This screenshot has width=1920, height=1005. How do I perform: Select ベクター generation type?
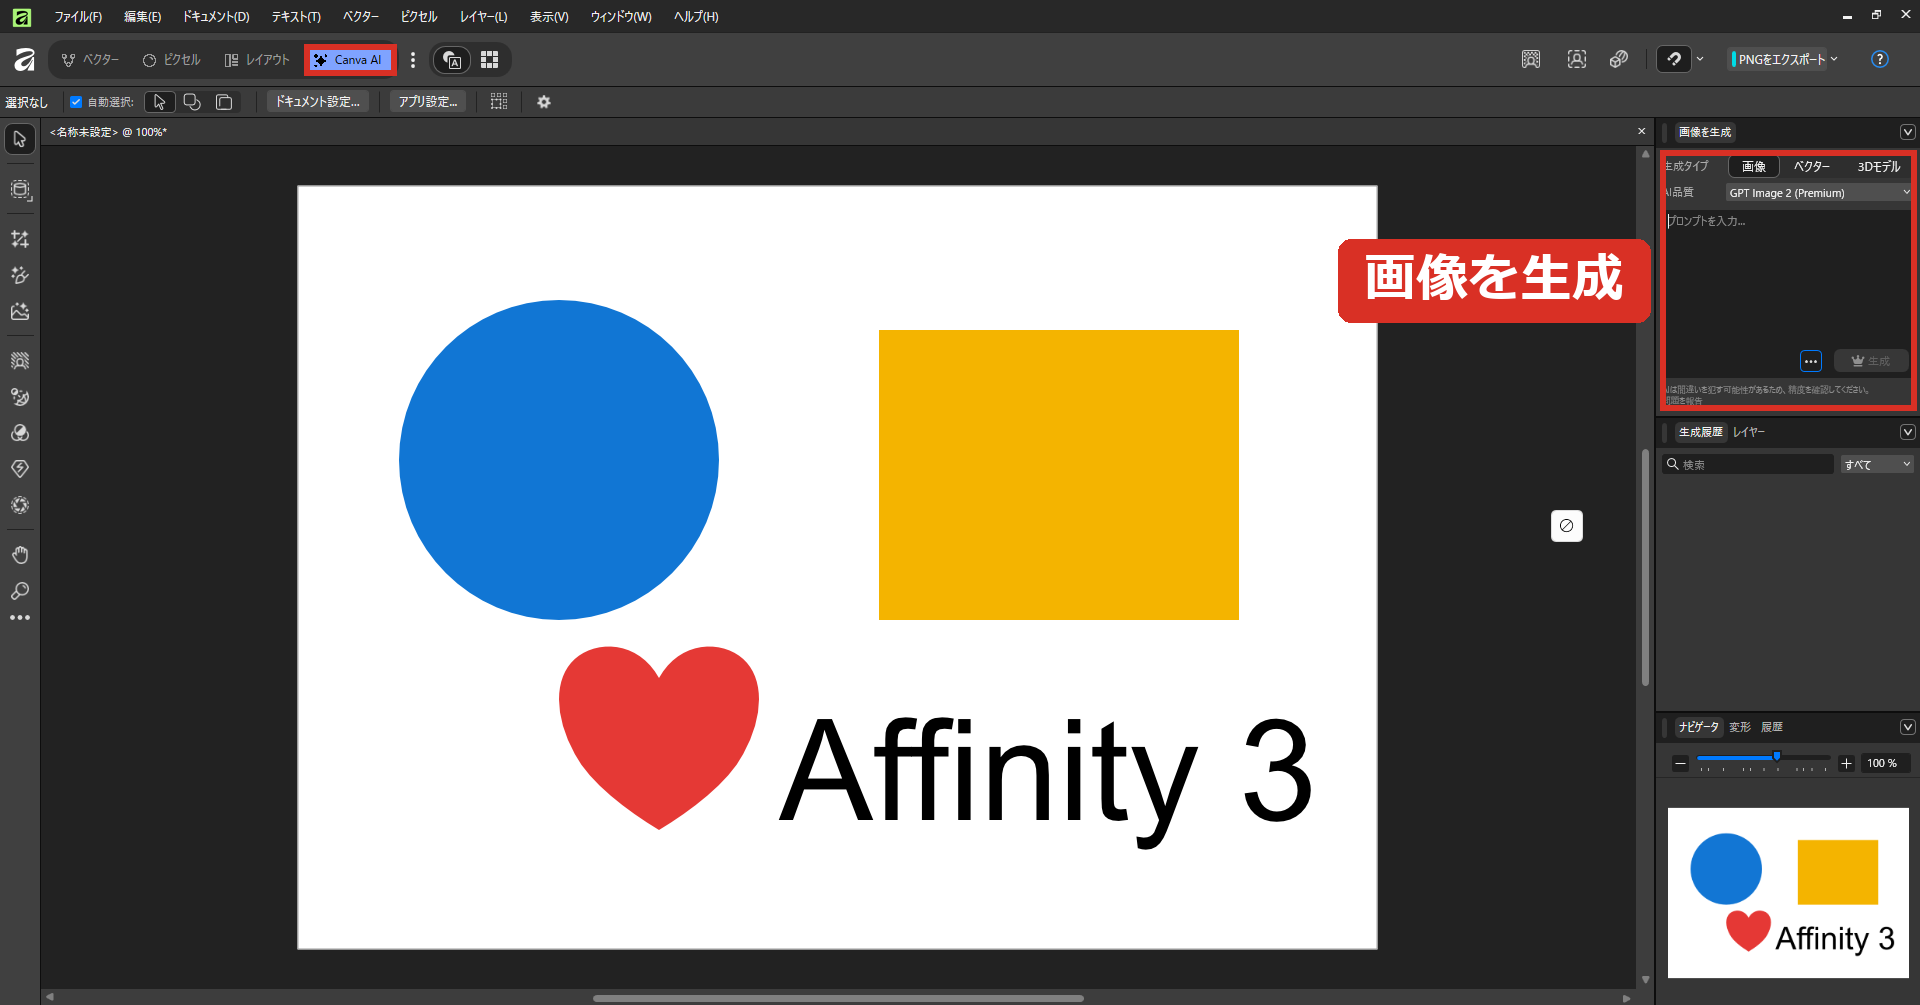click(x=1811, y=167)
